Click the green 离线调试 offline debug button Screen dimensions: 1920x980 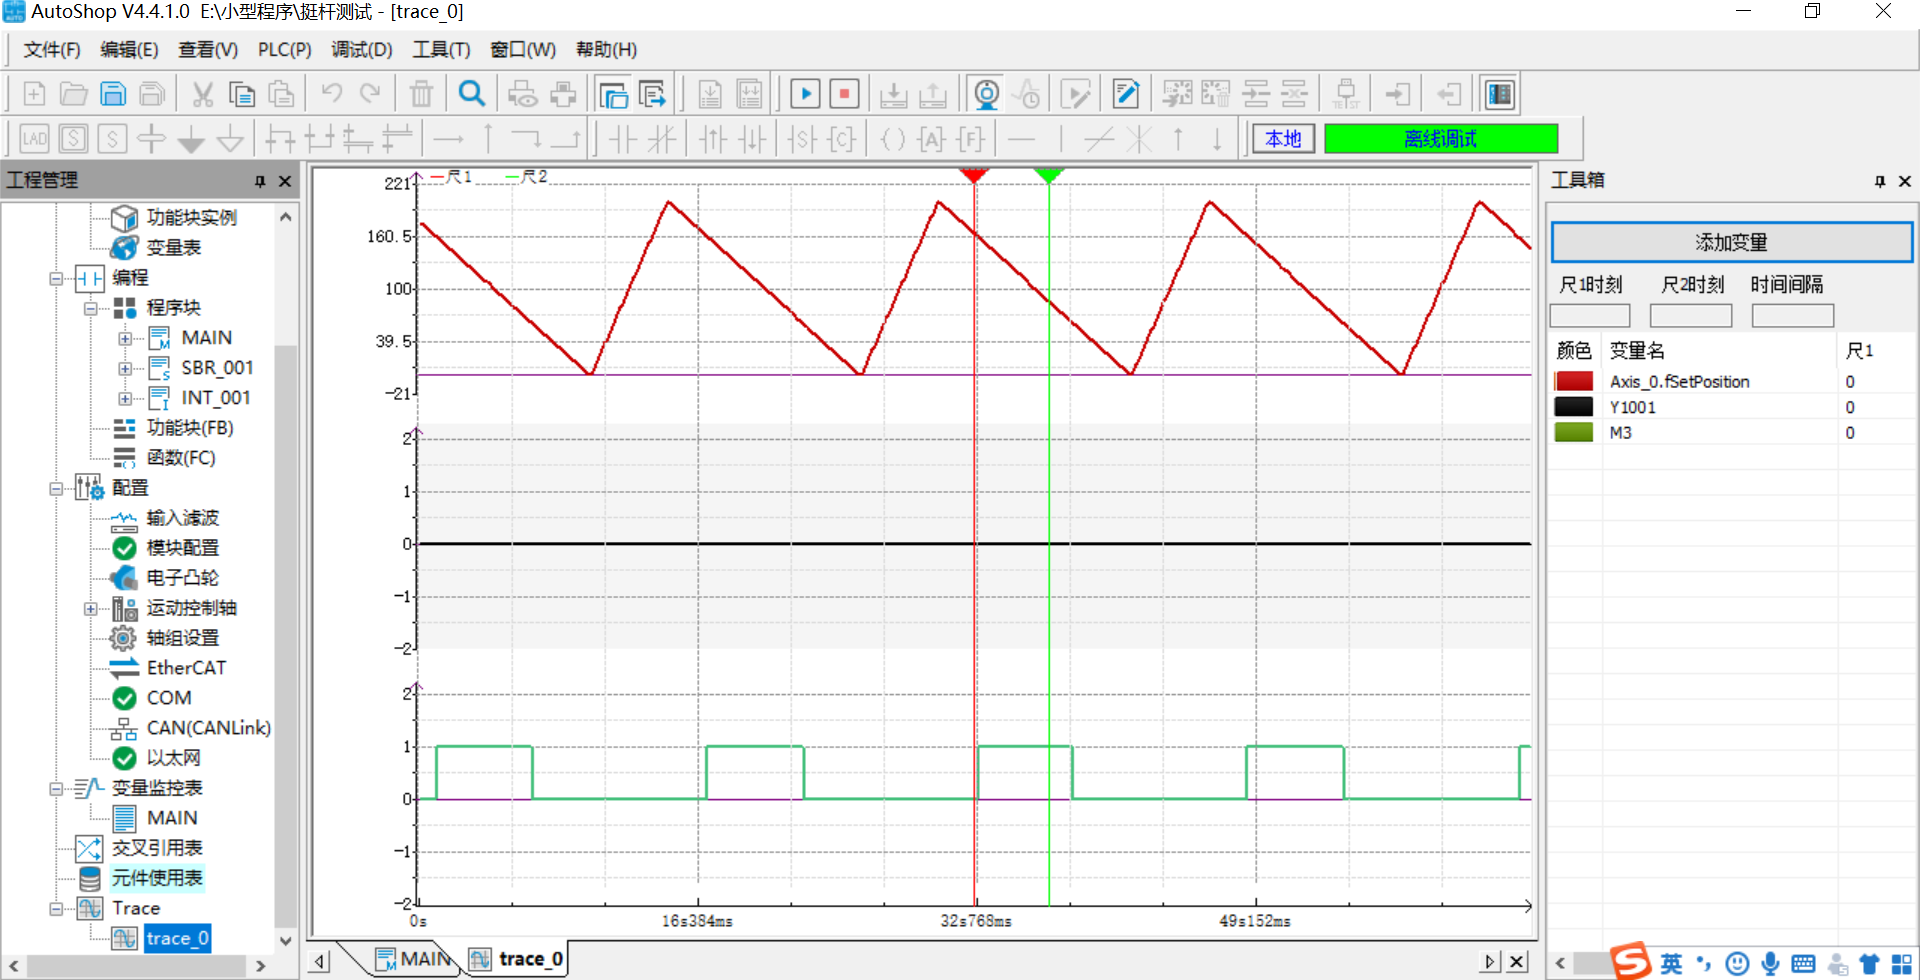1441,139
